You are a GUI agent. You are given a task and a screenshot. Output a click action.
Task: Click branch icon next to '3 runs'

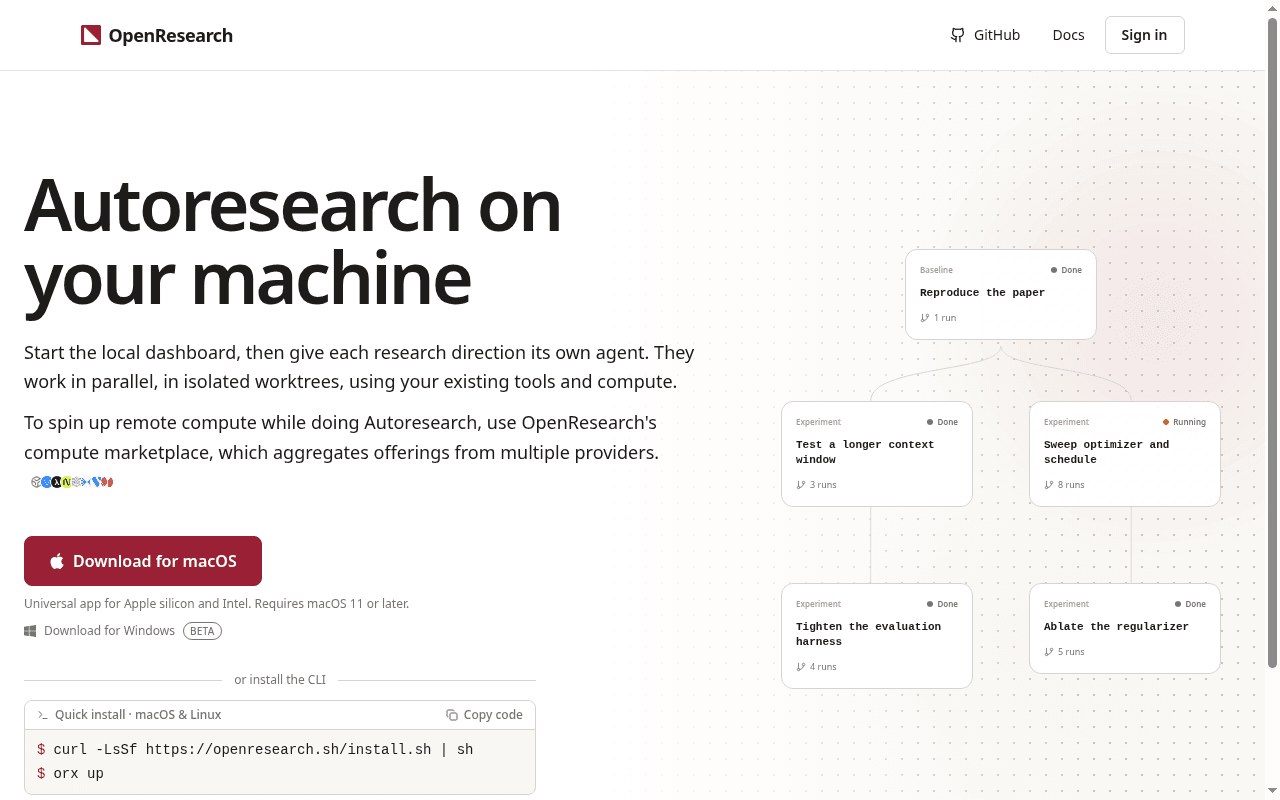pos(801,485)
